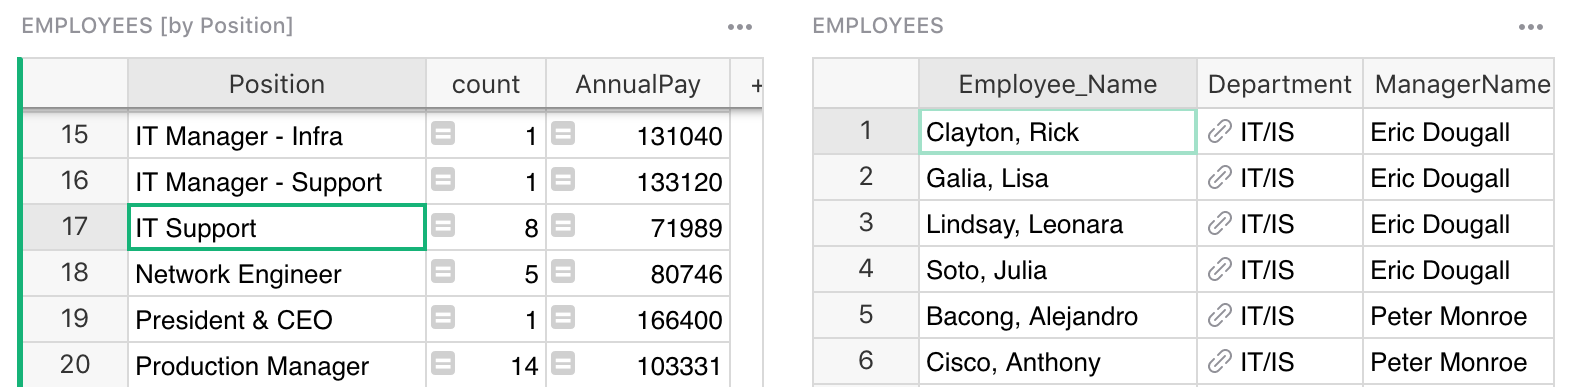Screen dimensions: 1570x387
Task: Select row number 3 in EMPLOYEES table
Action: click(x=866, y=223)
